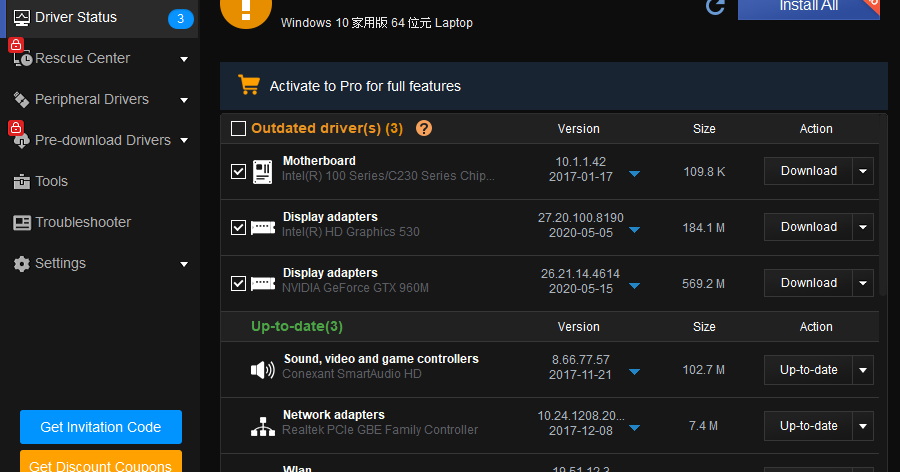Open version dropdown for 27.20.100.8190
This screenshot has height=472, width=900.
click(x=634, y=230)
